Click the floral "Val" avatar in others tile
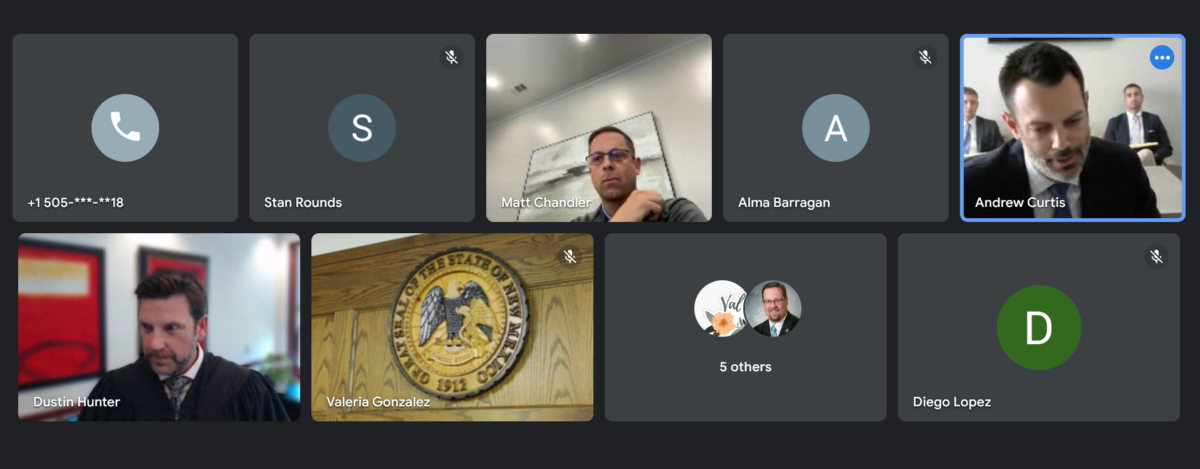The image size is (1200, 469). tap(720, 308)
